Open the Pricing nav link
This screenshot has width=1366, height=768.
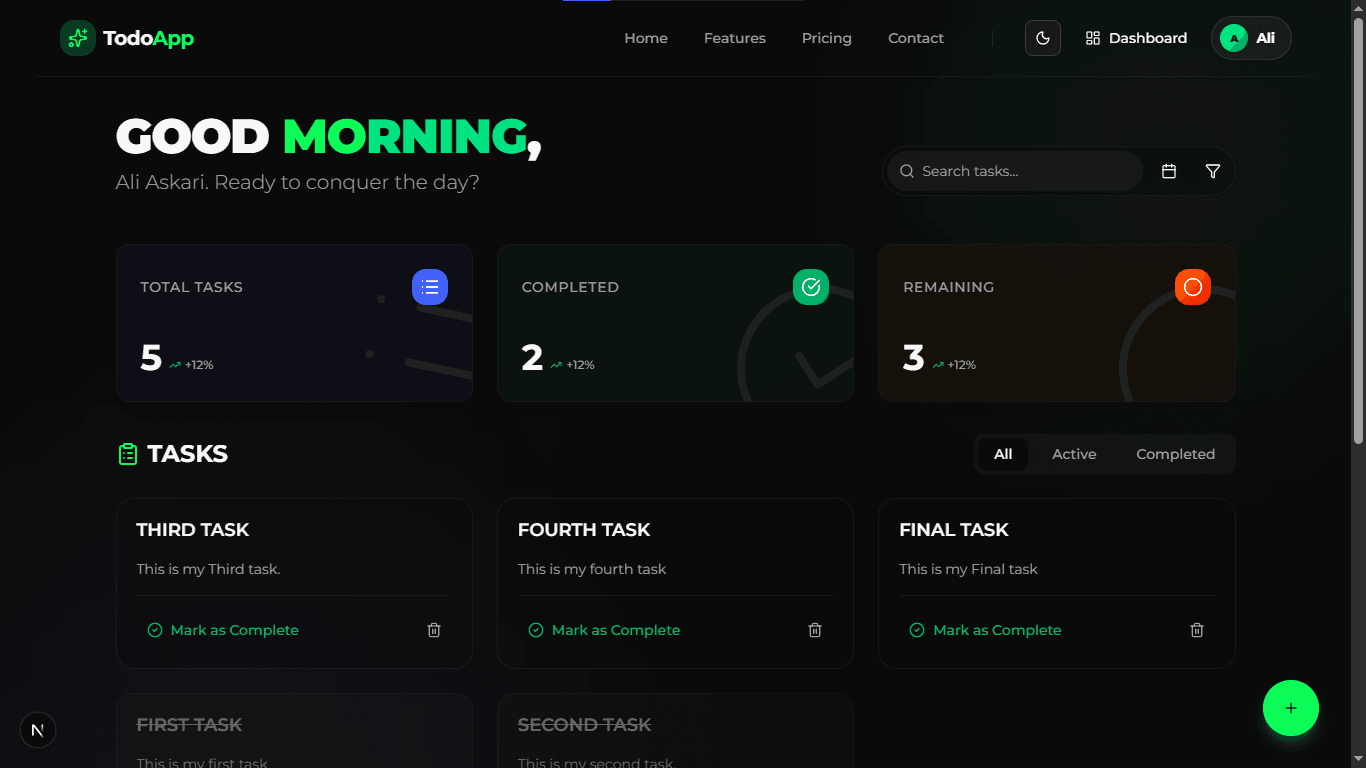pos(827,38)
